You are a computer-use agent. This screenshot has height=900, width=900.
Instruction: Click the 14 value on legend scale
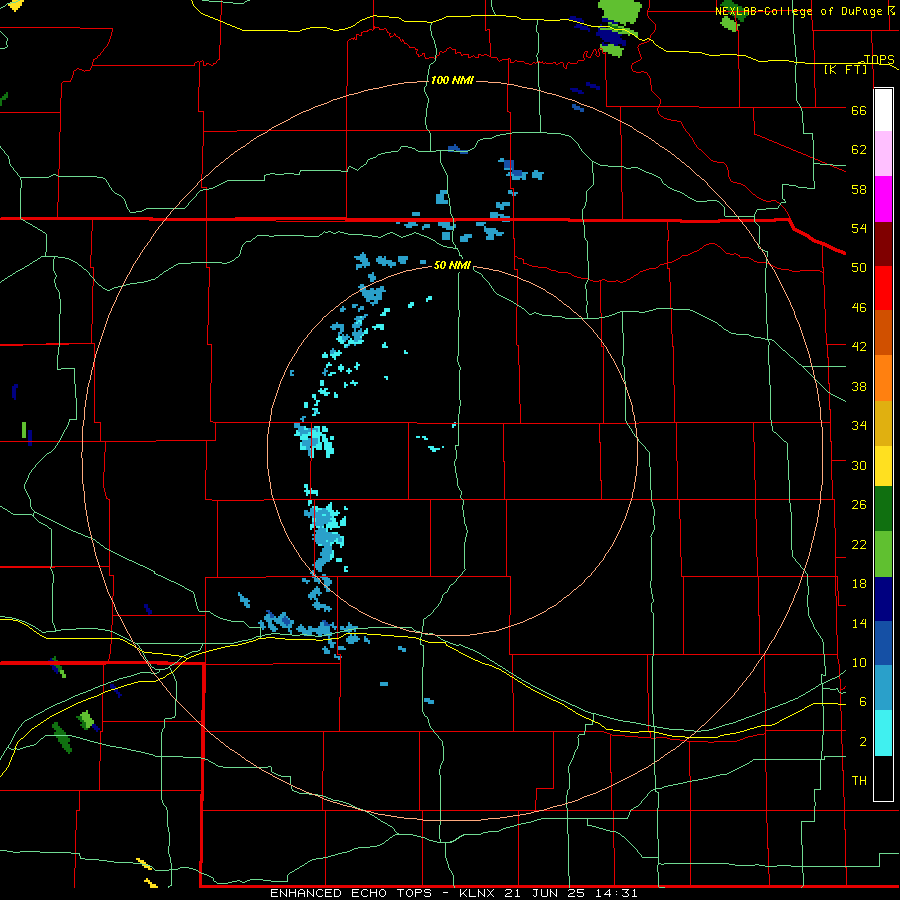point(859,623)
